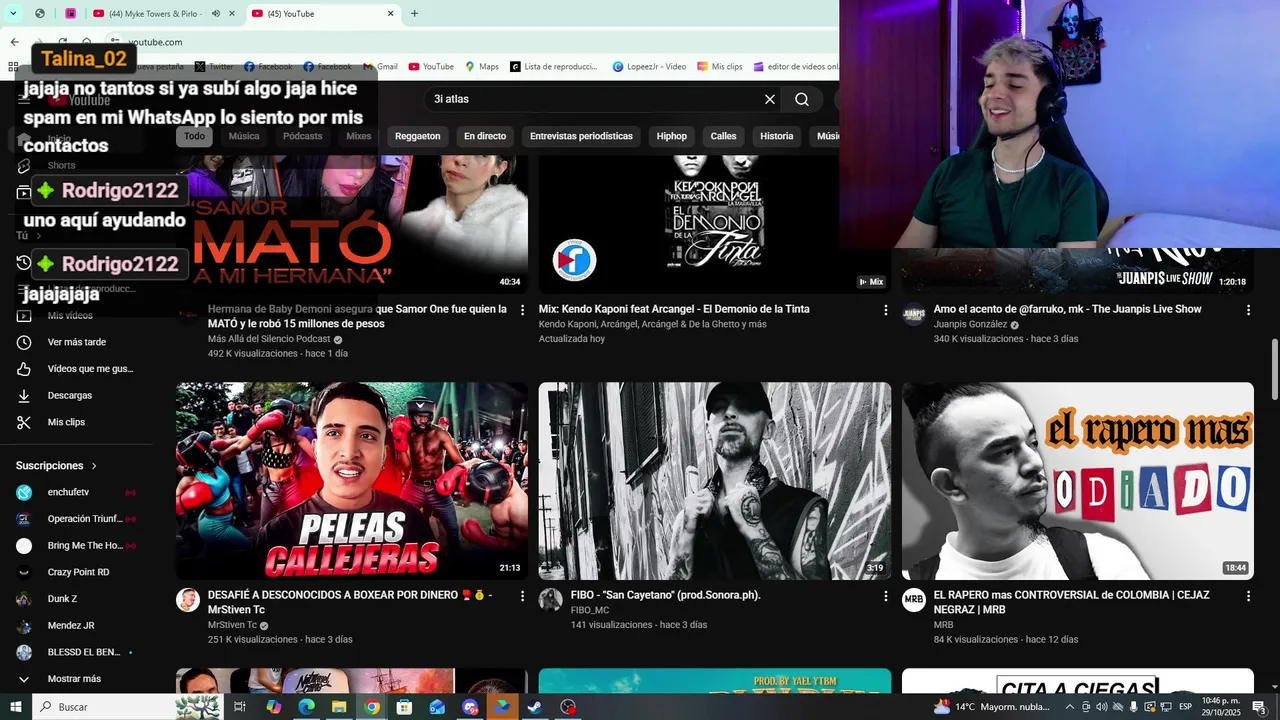Open options menu for FIBO San Cayetano video
This screenshot has width=1280, height=720.
(x=885, y=596)
